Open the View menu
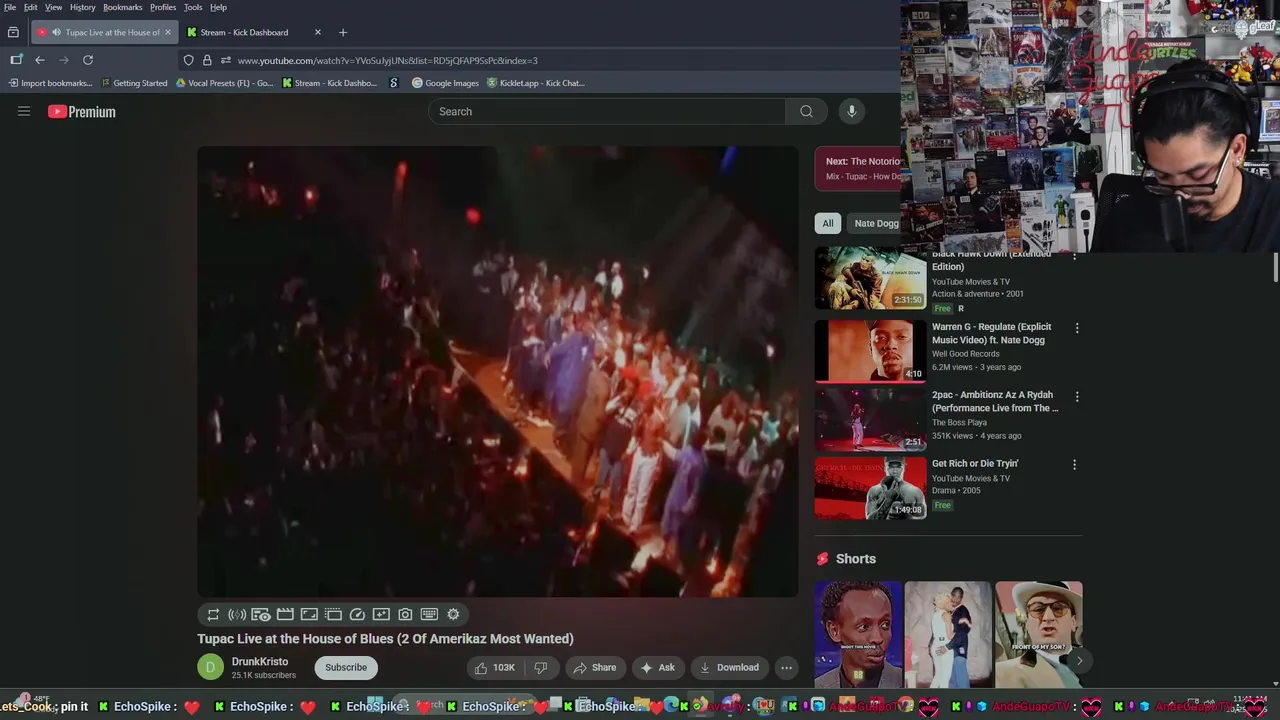This screenshot has height=720, width=1280. [x=54, y=7]
